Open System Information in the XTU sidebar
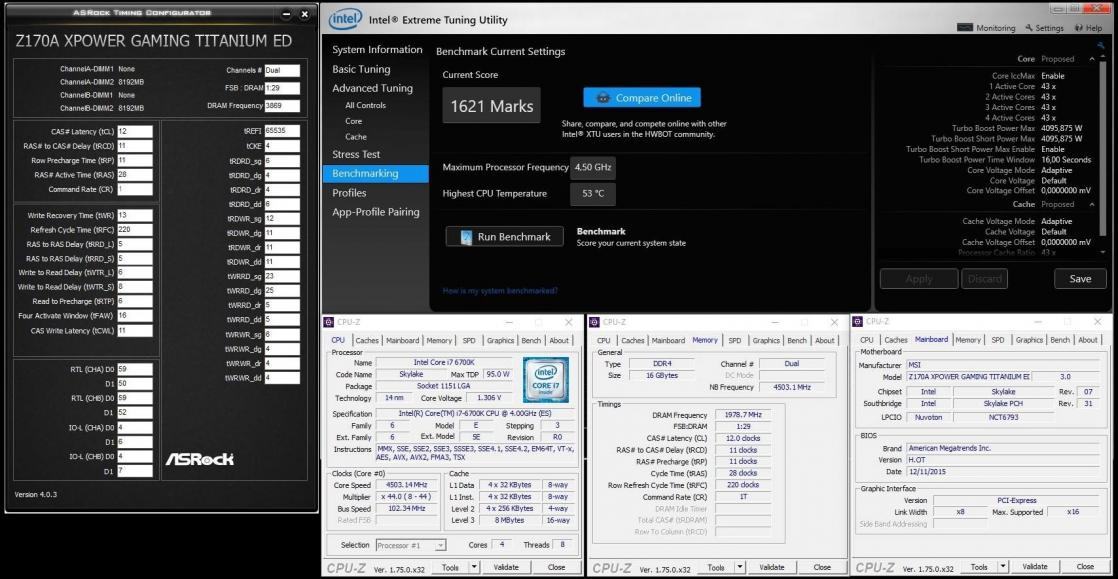 pyautogui.click(x=377, y=50)
